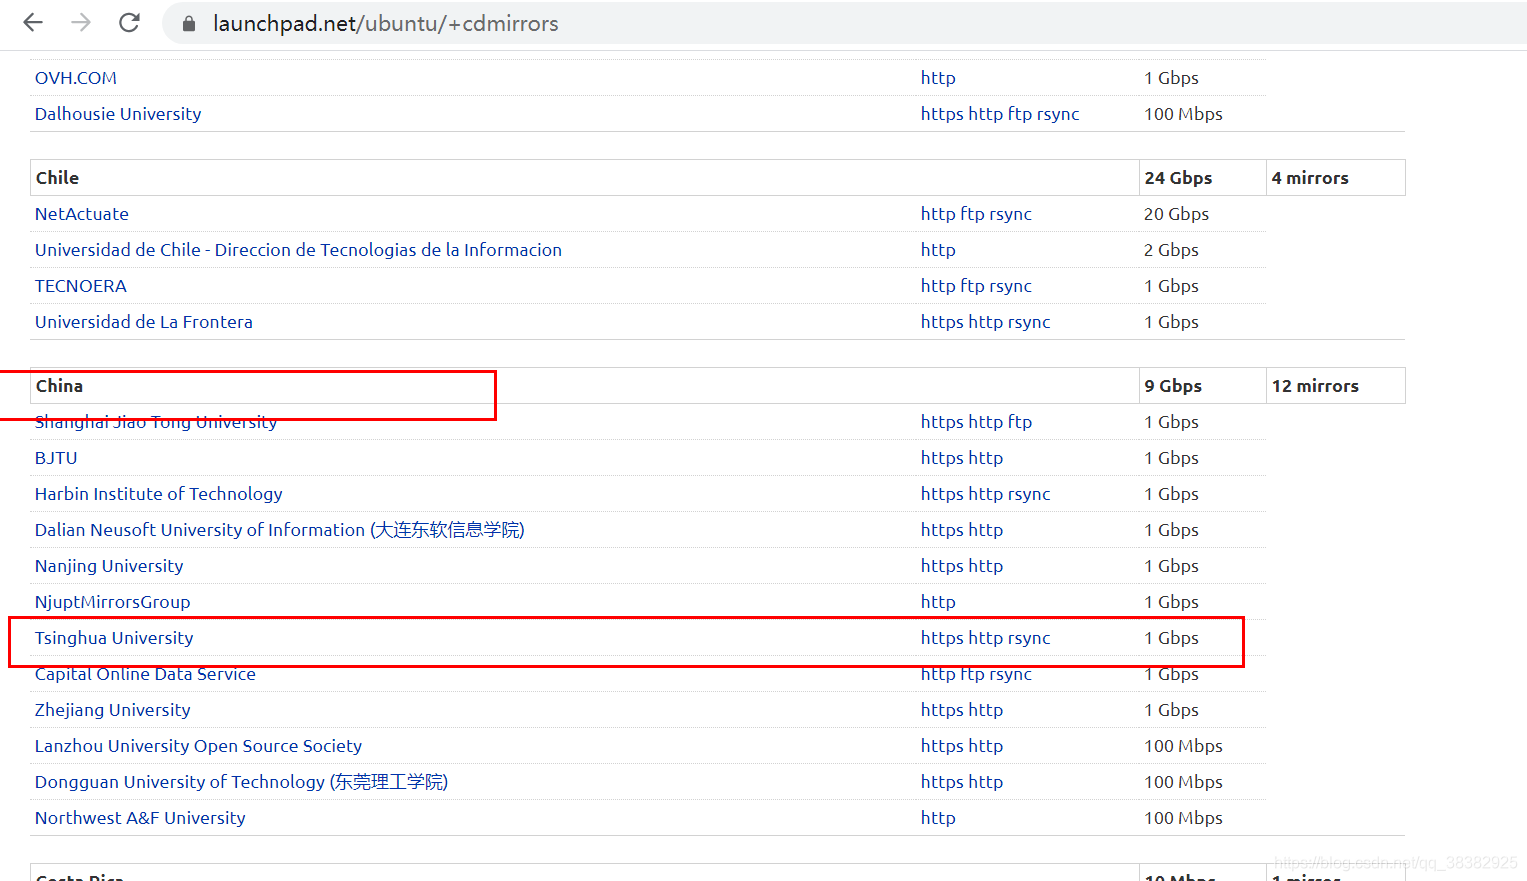Open Capital Online Data Service link
1527x881 pixels.
click(x=145, y=674)
